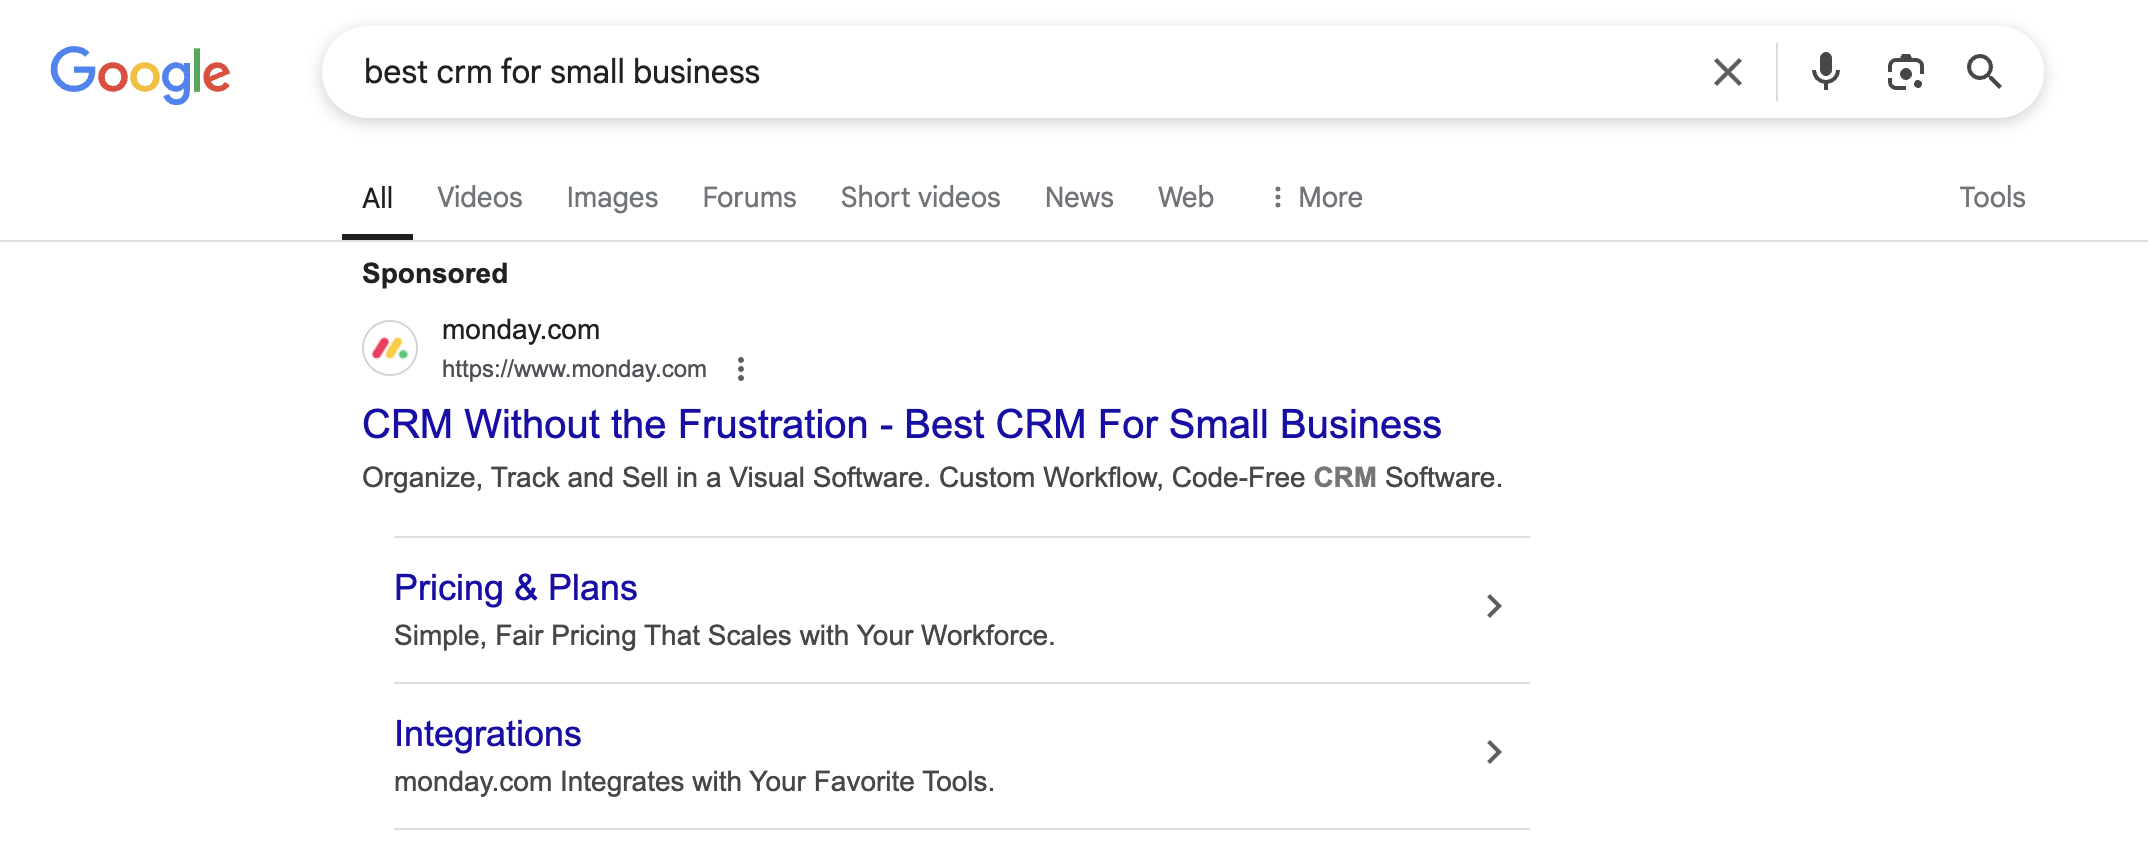Viewport: 2148px width, 864px height.
Task: Click the Sponsored label
Action: pyautogui.click(x=435, y=273)
